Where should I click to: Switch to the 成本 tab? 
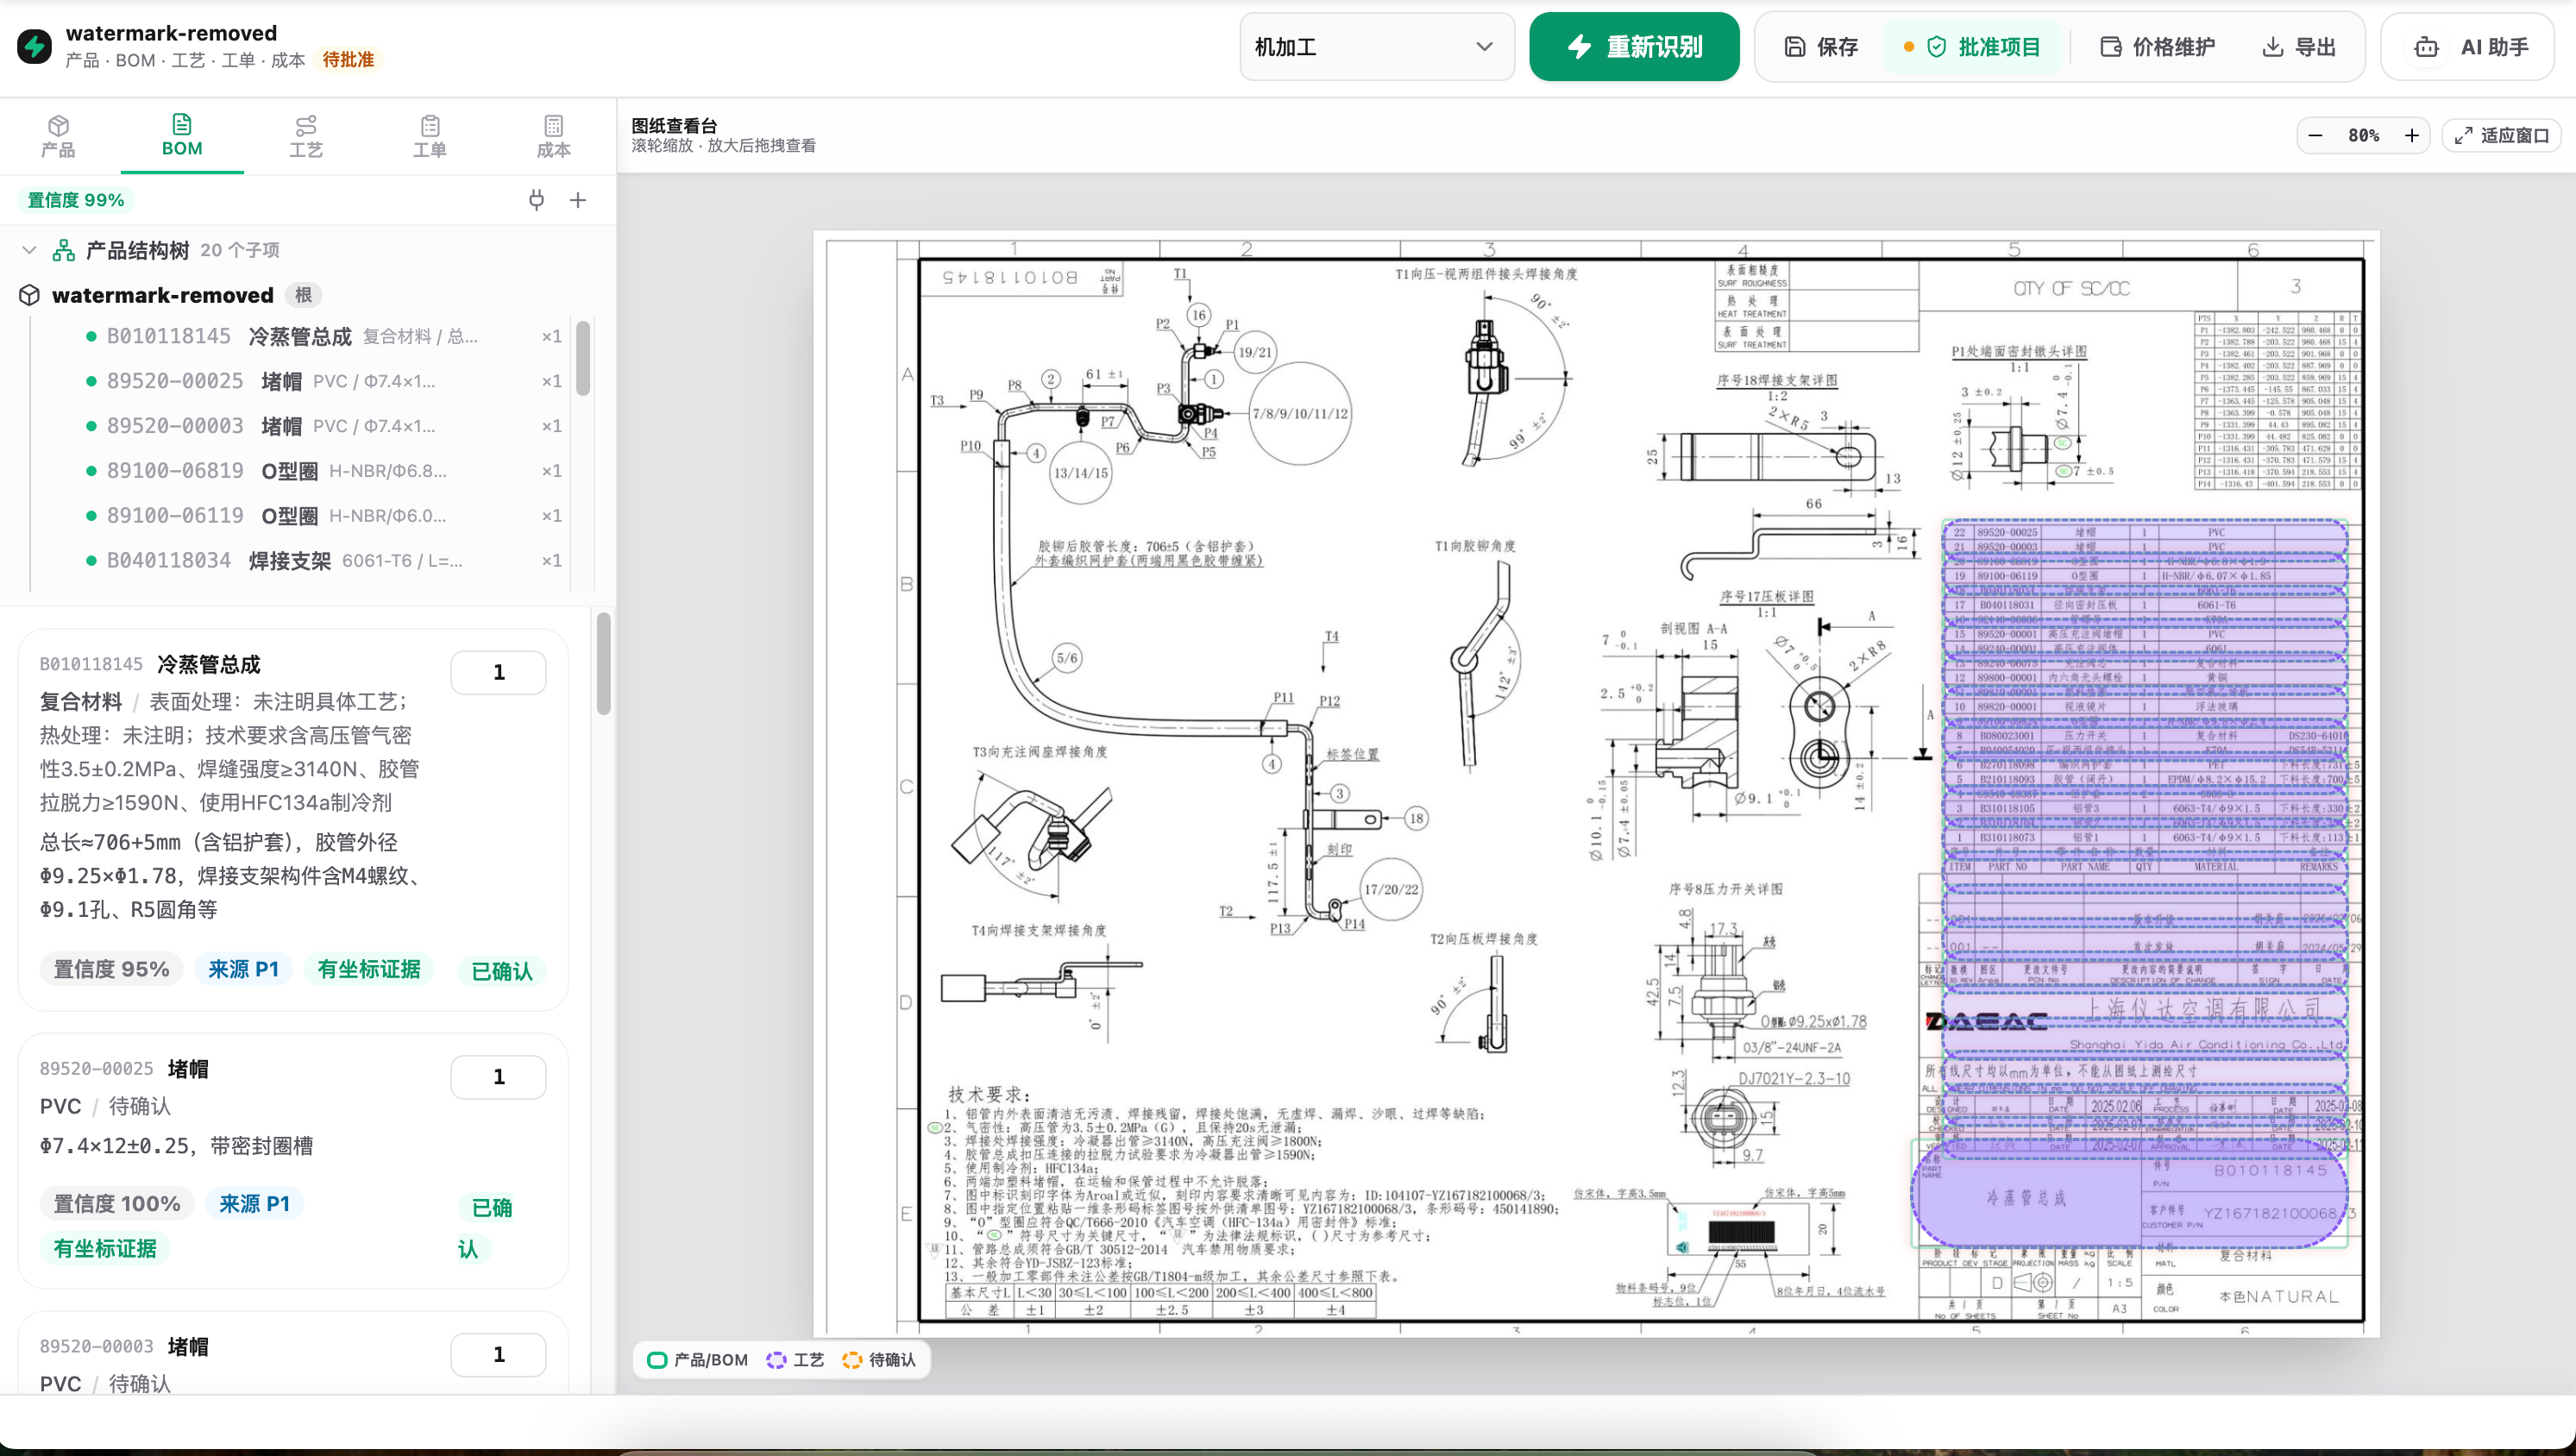coord(554,136)
